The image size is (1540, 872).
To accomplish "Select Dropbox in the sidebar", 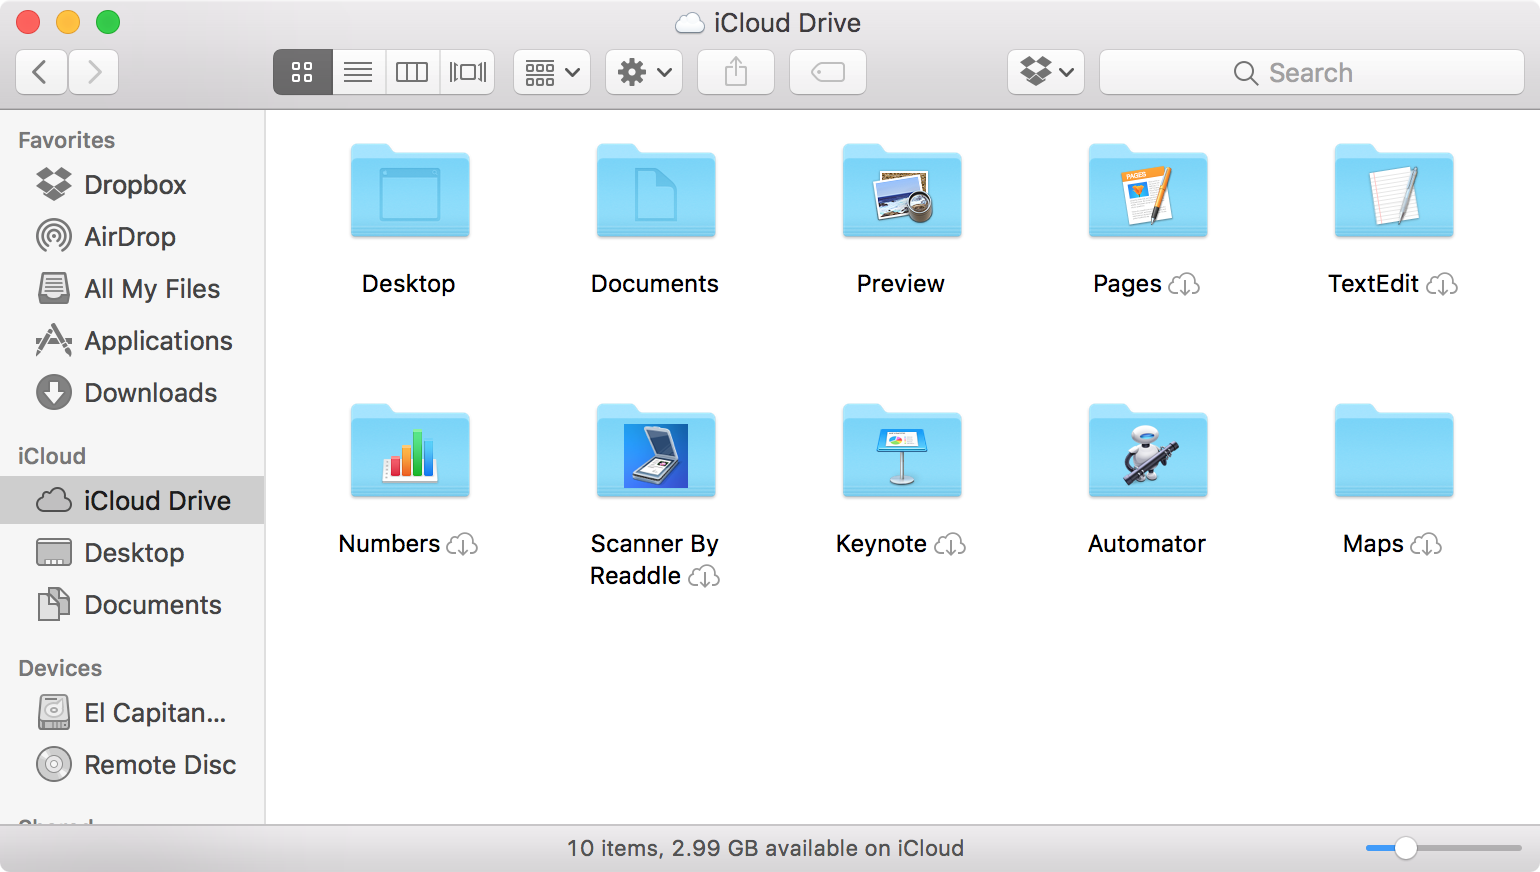I will pyautogui.click(x=132, y=185).
